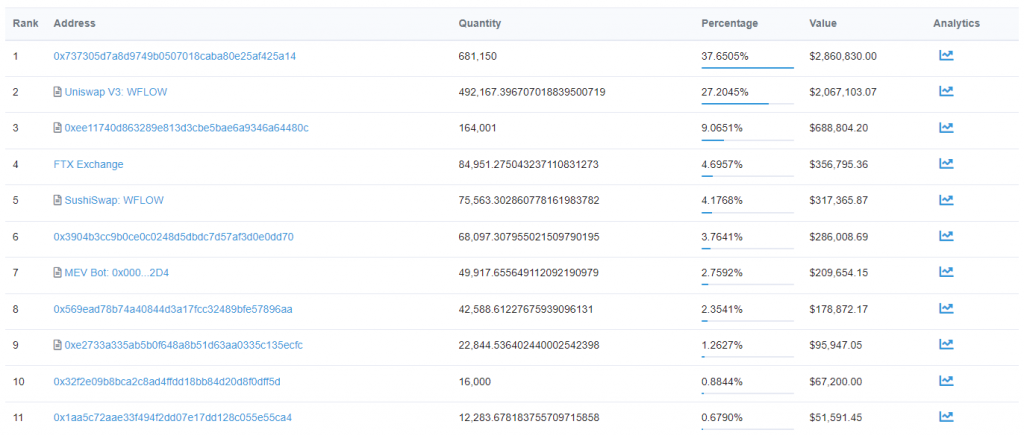1024x436 pixels.
Task: Open address 0x569ead78b74a40844d3a17fcc32489bfe57896aa
Action: [172, 309]
